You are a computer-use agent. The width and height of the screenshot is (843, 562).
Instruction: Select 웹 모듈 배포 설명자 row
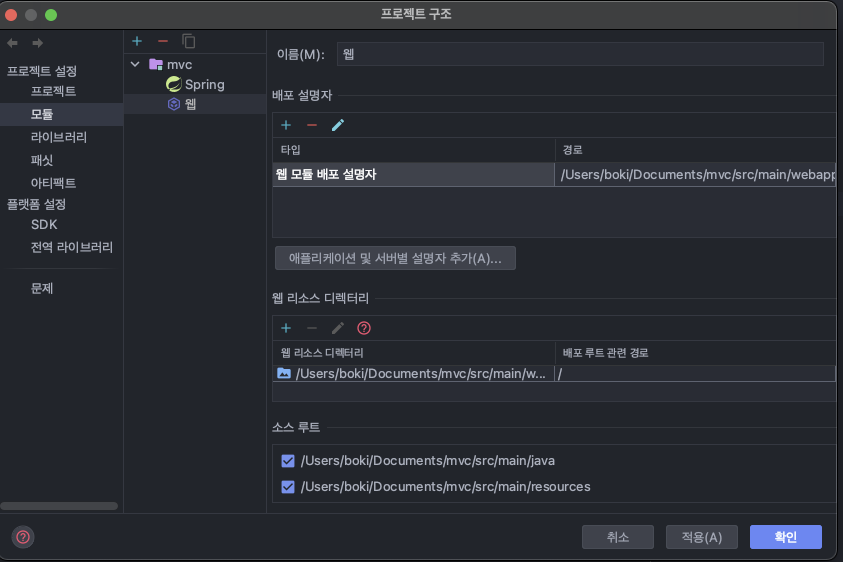(413, 174)
